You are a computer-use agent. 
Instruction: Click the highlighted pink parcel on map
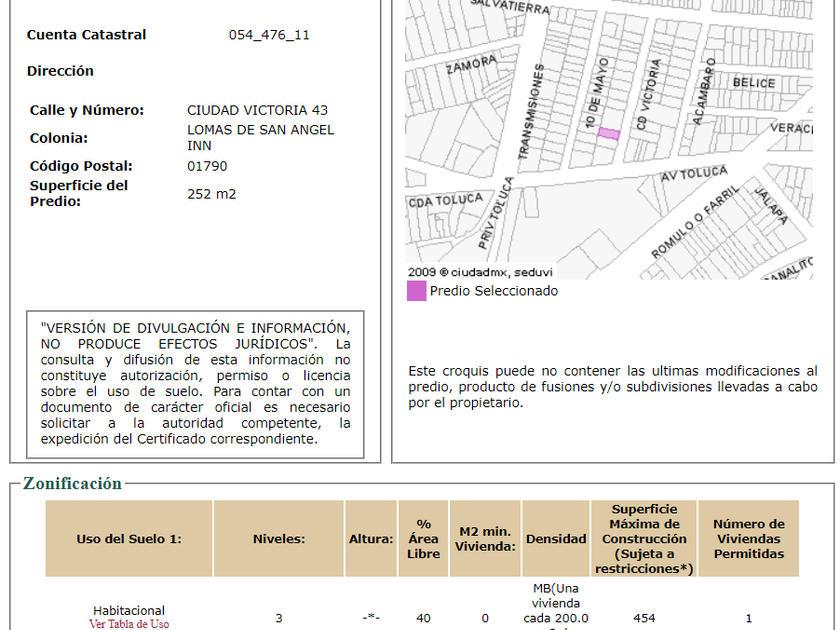coord(609,133)
